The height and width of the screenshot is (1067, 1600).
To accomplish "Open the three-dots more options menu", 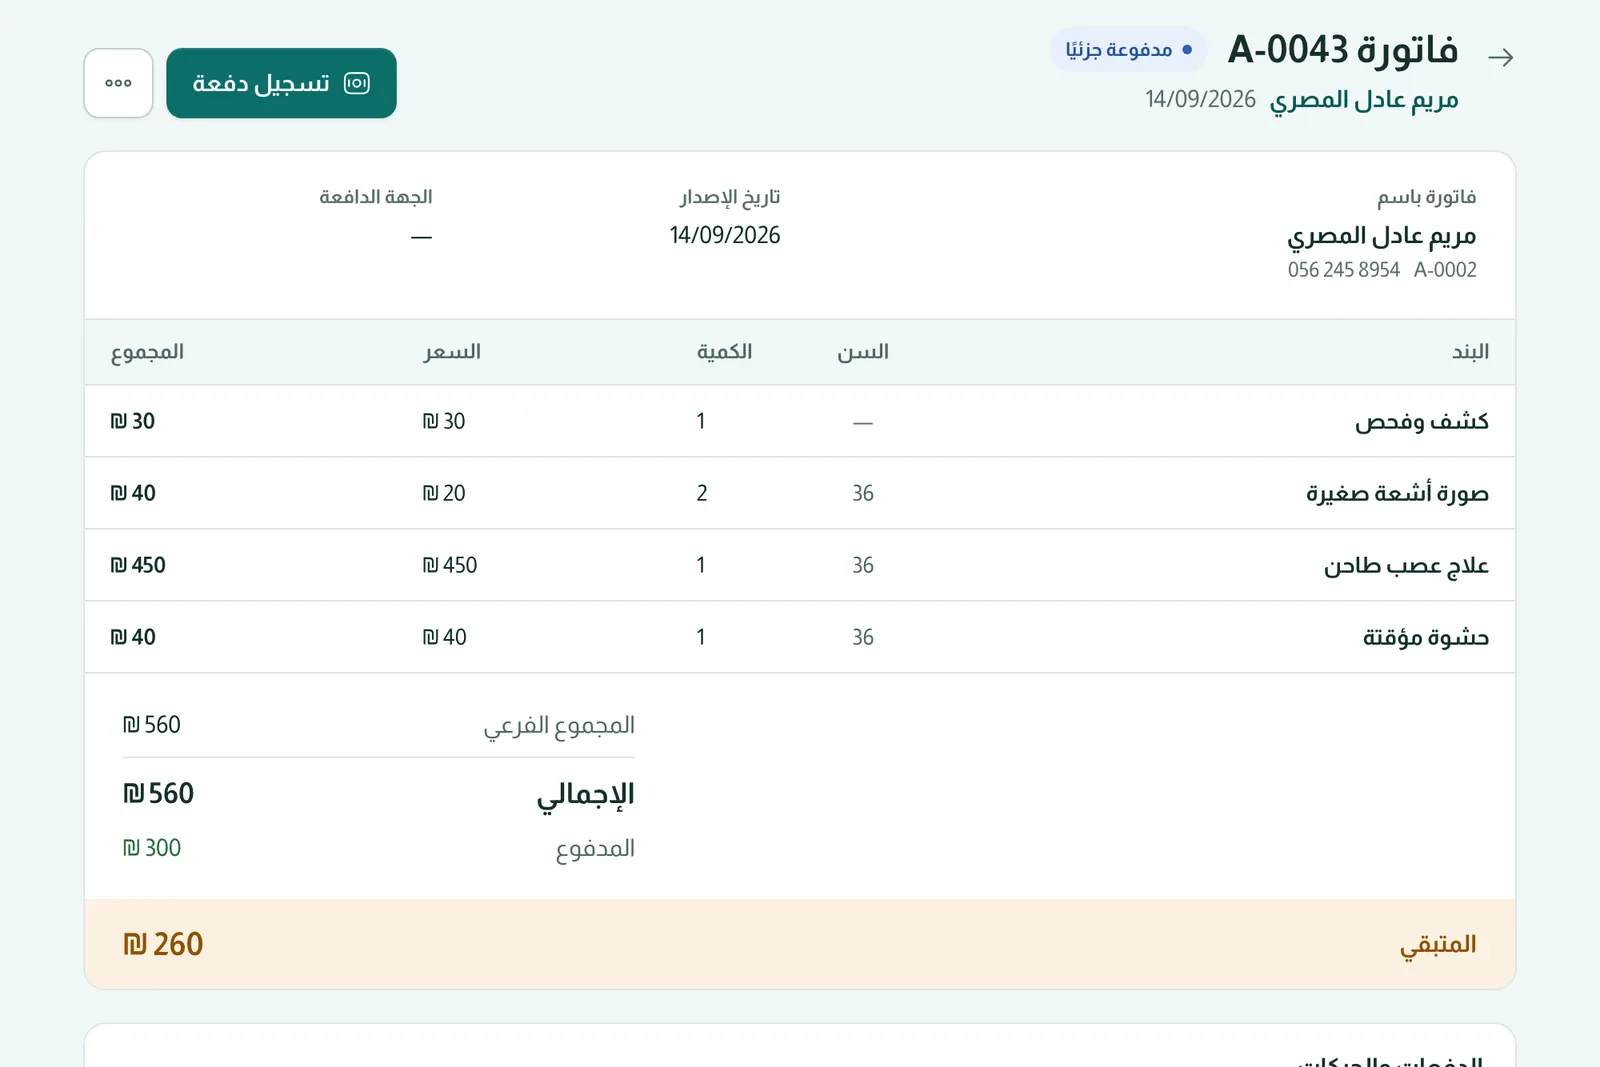I will click(118, 83).
